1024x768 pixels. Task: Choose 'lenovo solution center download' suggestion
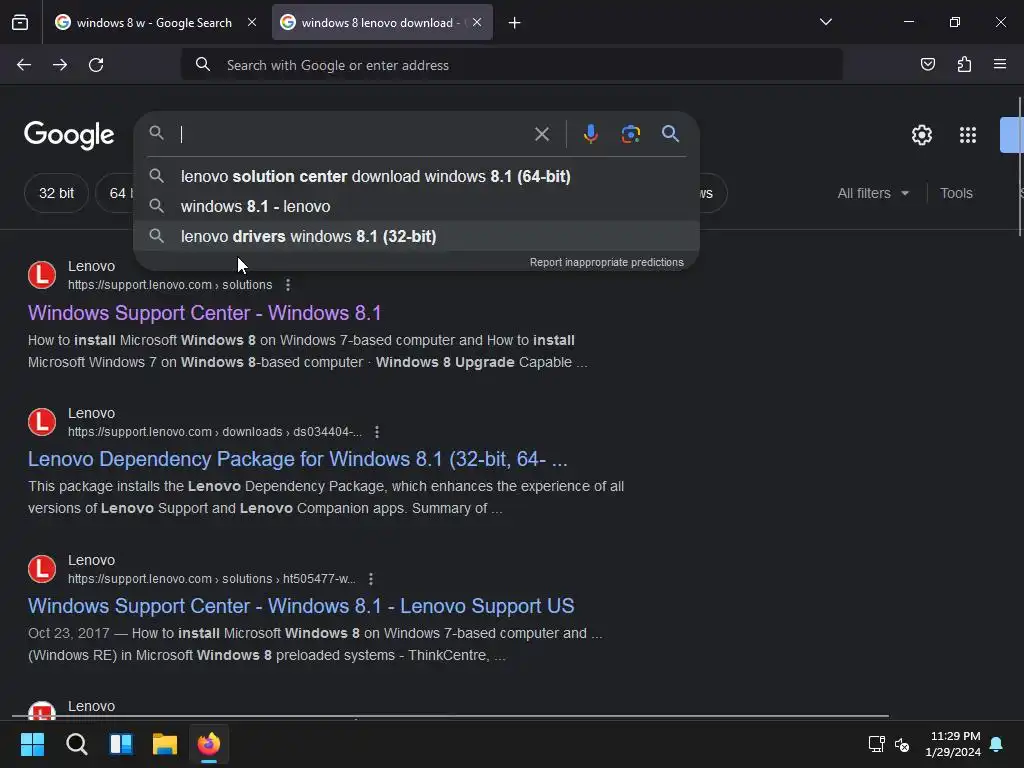tap(417, 176)
